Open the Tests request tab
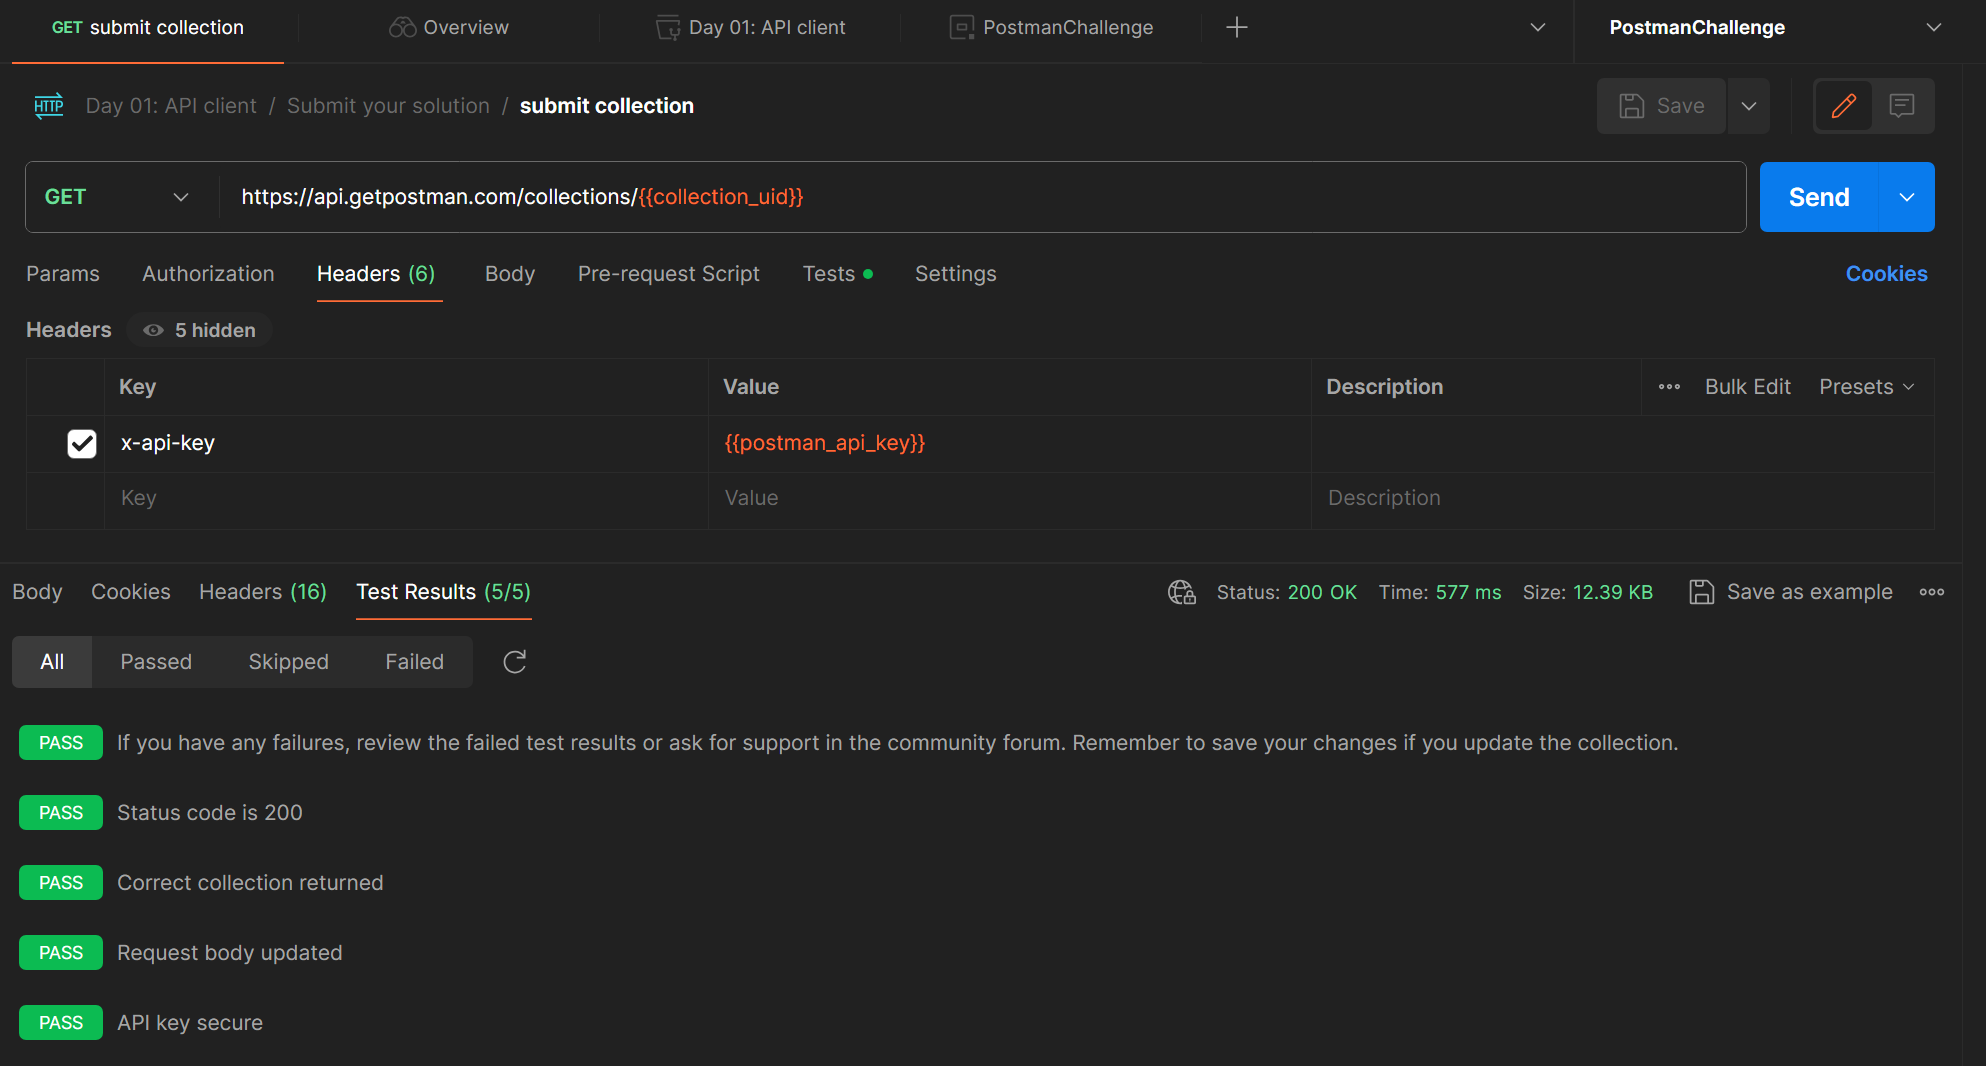 pos(837,274)
